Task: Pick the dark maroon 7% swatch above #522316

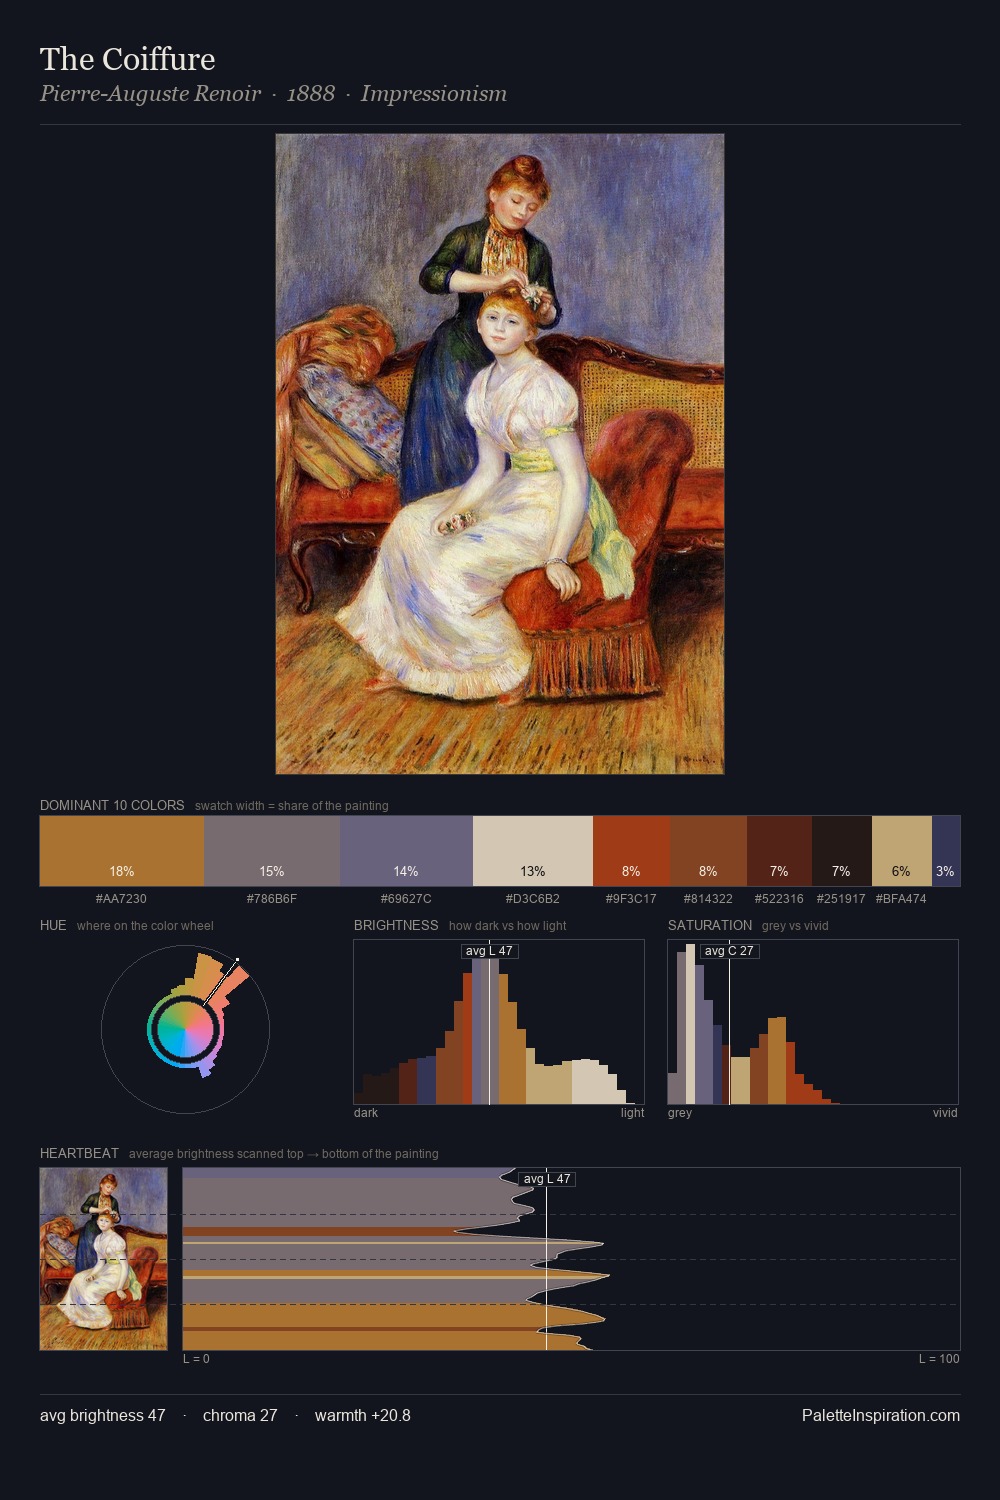Action: pyautogui.click(x=779, y=851)
